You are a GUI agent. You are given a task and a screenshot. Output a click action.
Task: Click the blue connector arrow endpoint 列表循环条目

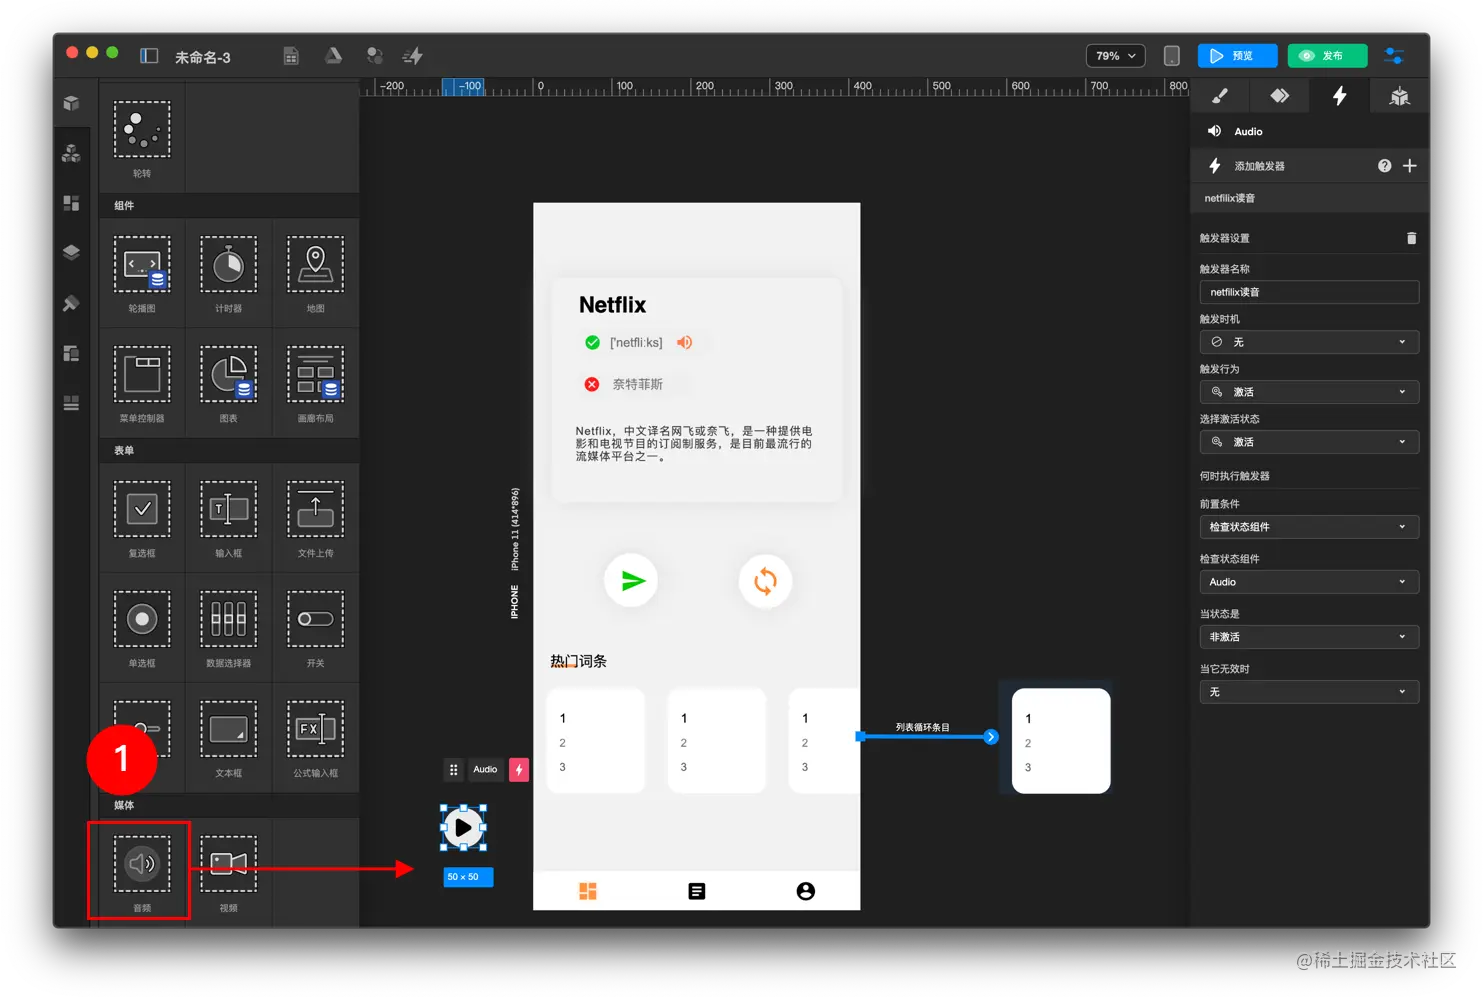pos(991,737)
